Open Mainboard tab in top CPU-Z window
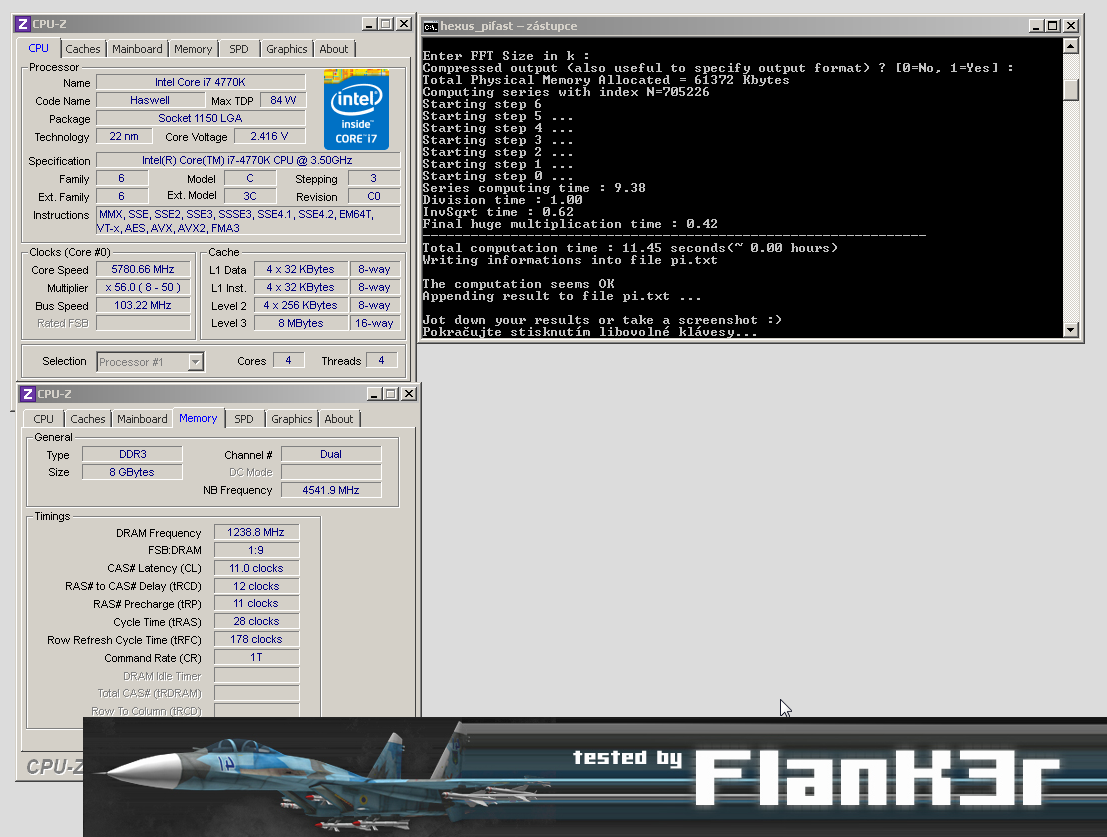This screenshot has height=837, width=1107. (x=137, y=49)
